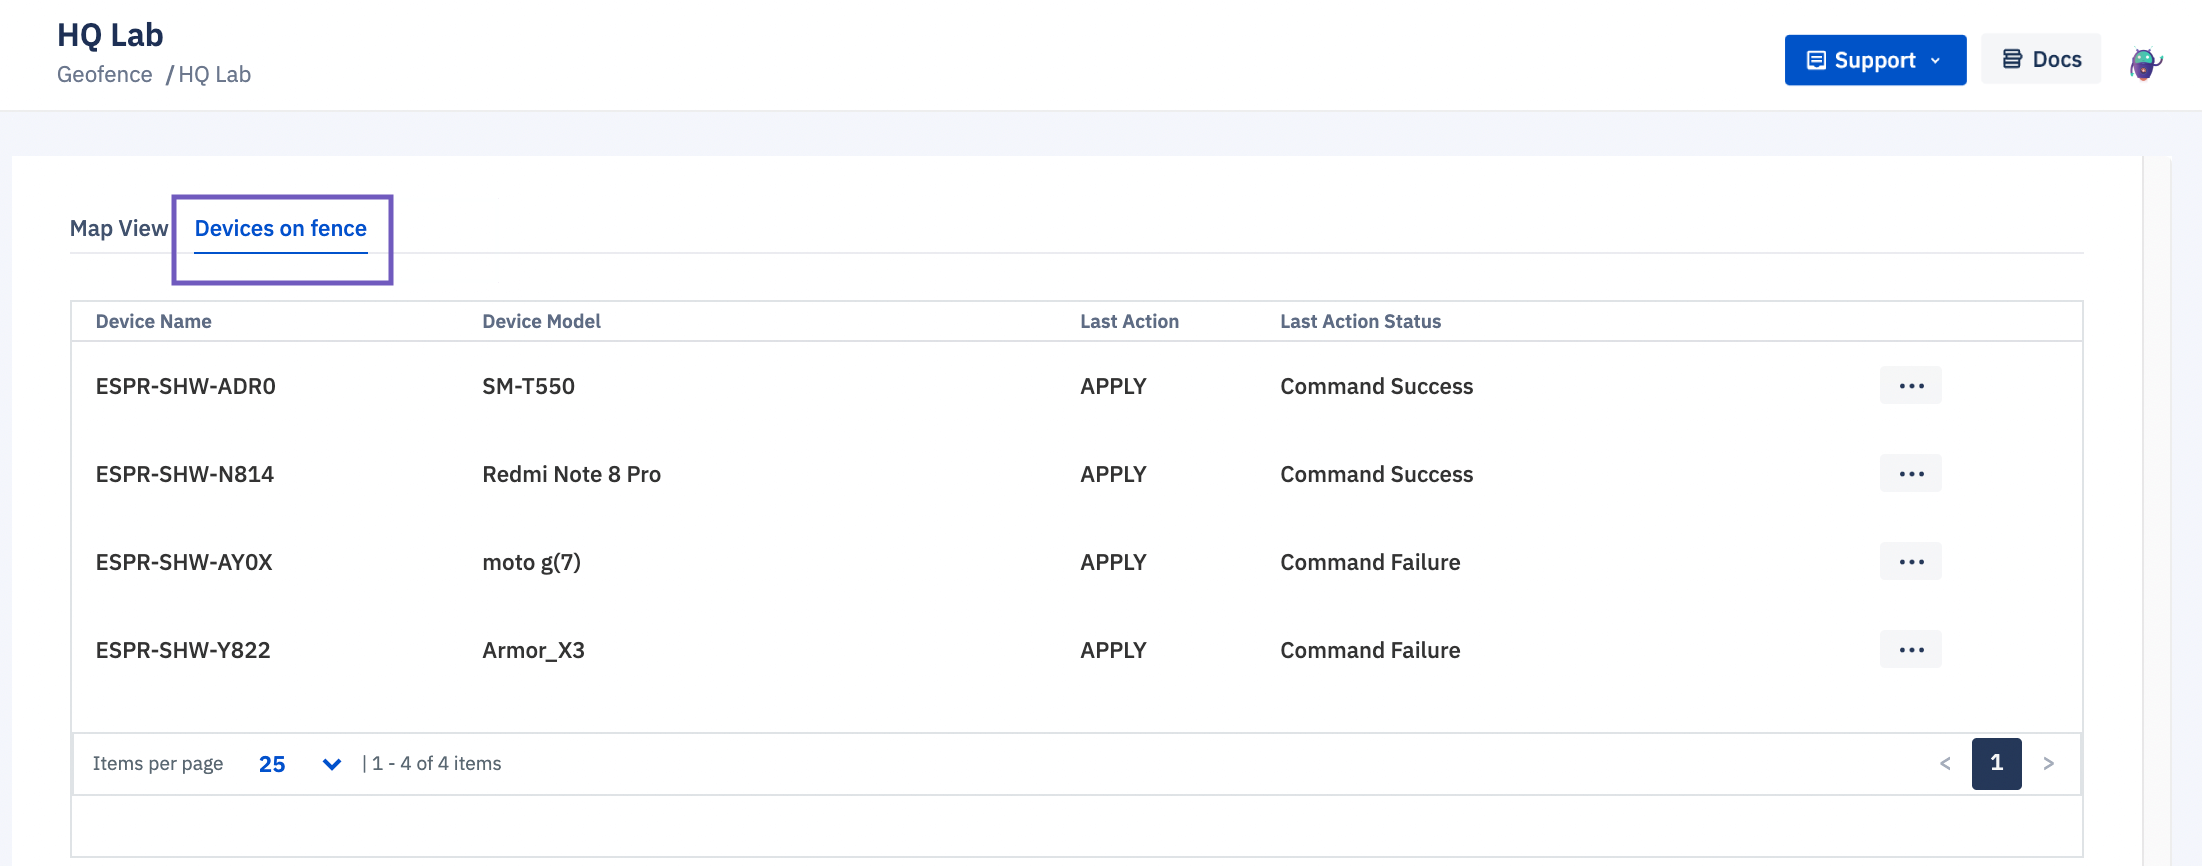Open more actions for ESPR-SHW-ADR0
Viewport: 2202px width, 866px height.
click(x=1910, y=386)
